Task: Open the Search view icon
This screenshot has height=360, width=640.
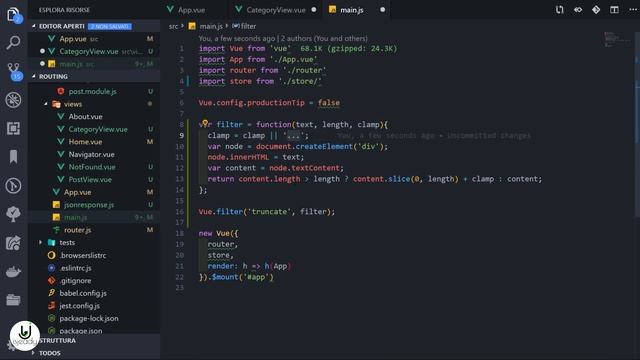Action: (x=13, y=42)
